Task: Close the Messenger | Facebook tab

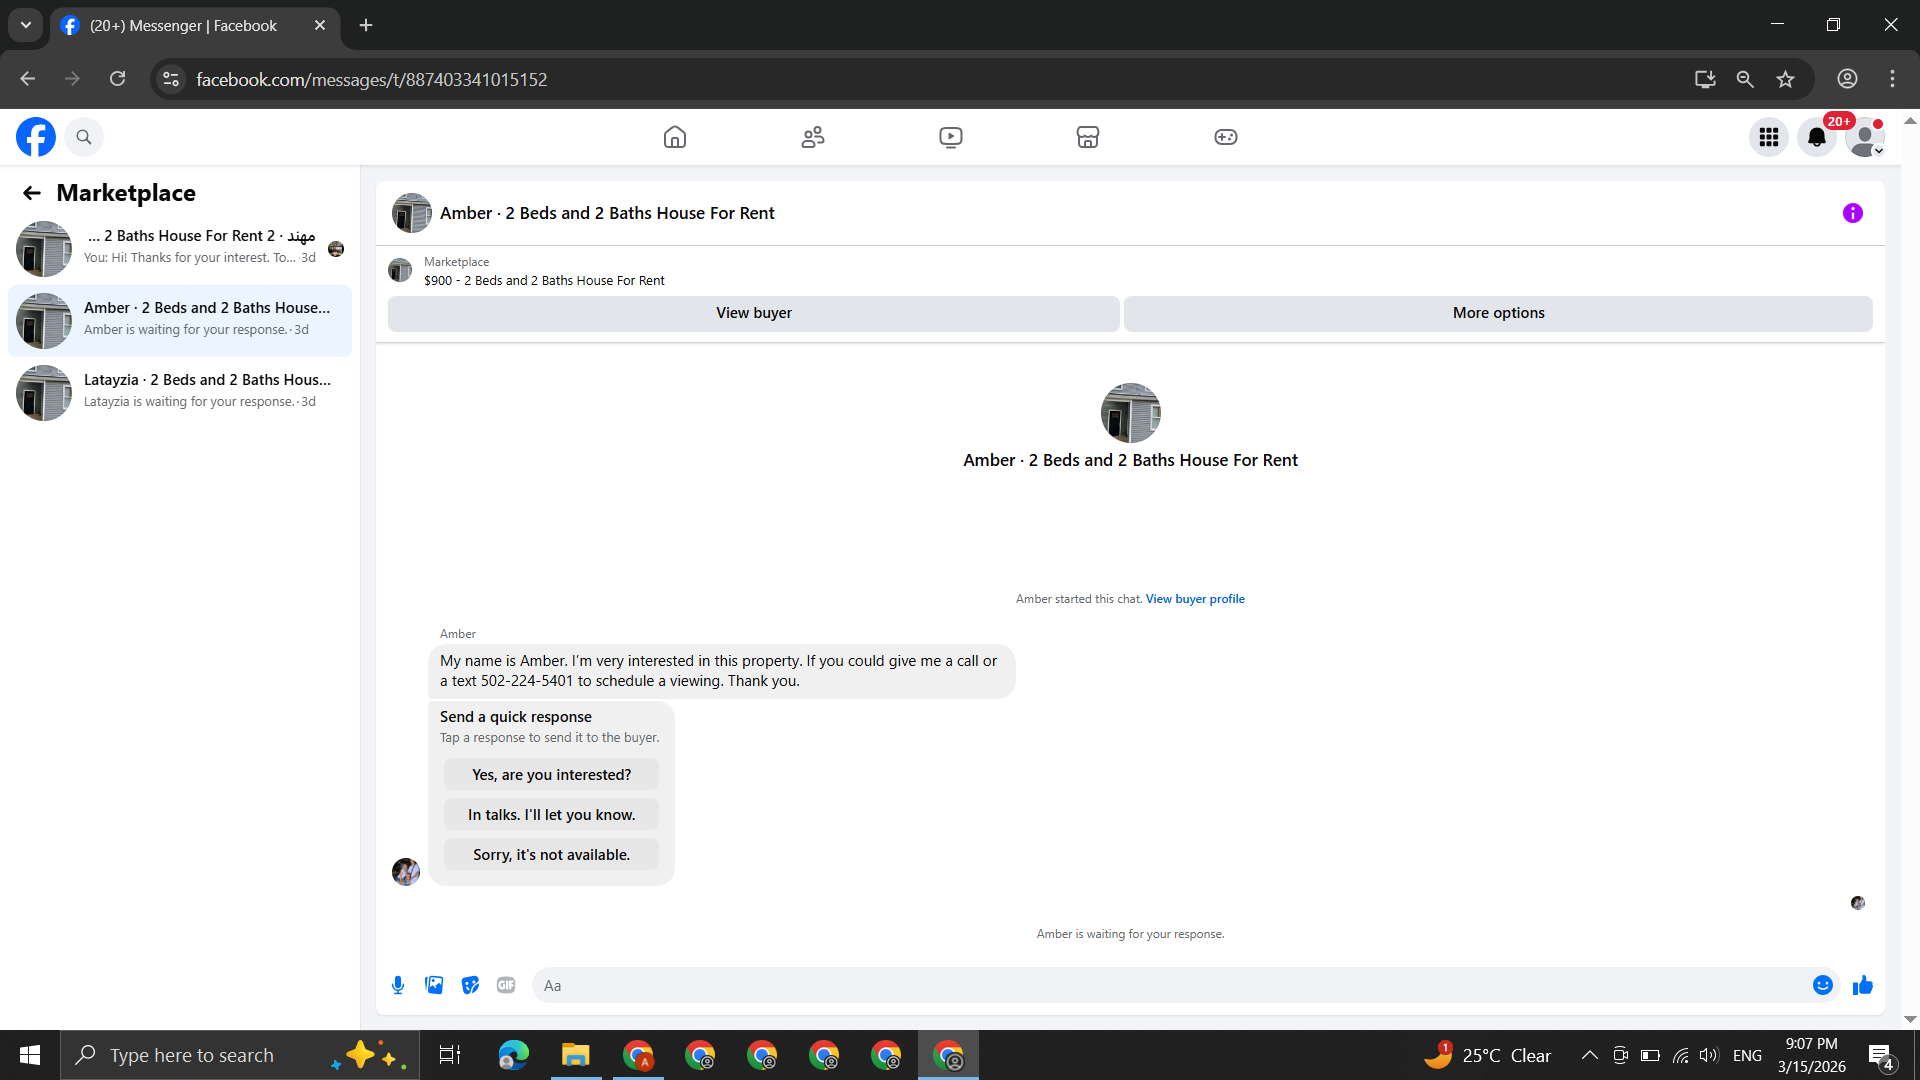Action: coord(320,25)
